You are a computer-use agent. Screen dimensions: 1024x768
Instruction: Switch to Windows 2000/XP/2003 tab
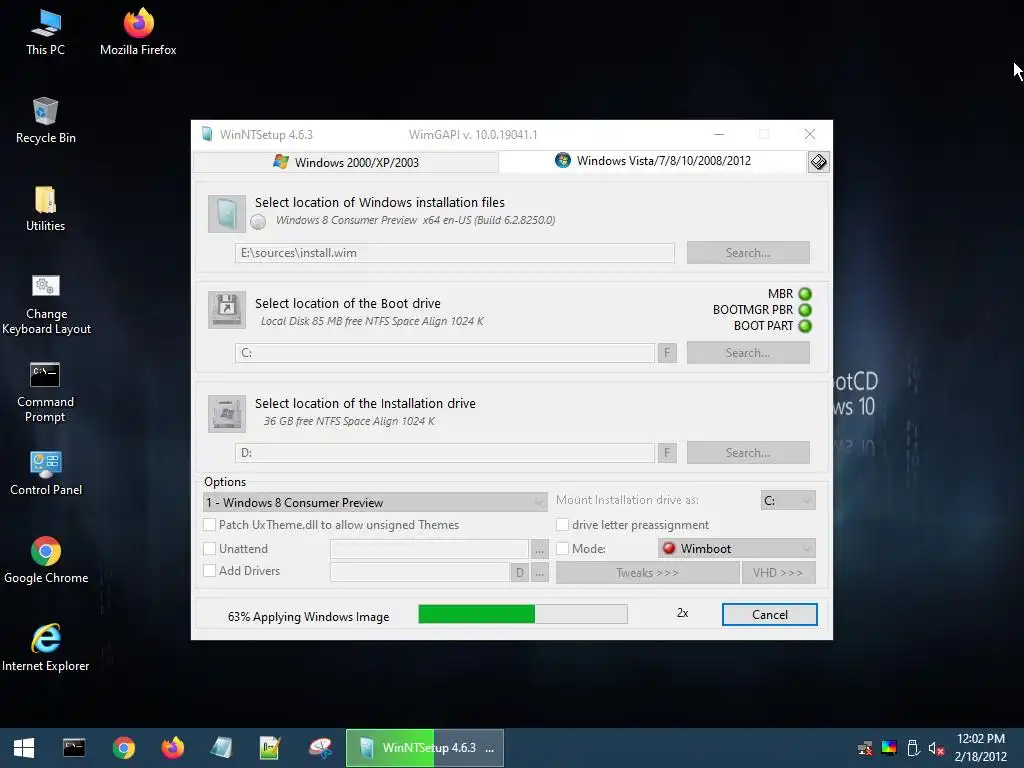point(346,163)
